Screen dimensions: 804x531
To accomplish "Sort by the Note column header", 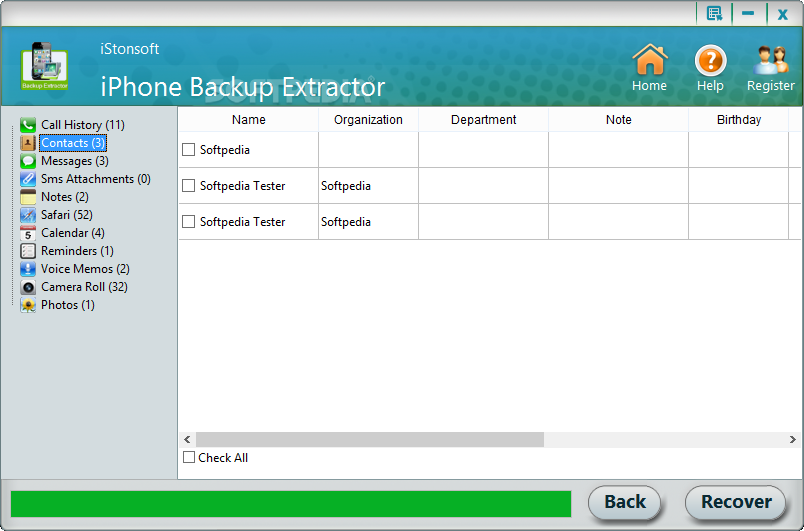I will [x=618, y=119].
